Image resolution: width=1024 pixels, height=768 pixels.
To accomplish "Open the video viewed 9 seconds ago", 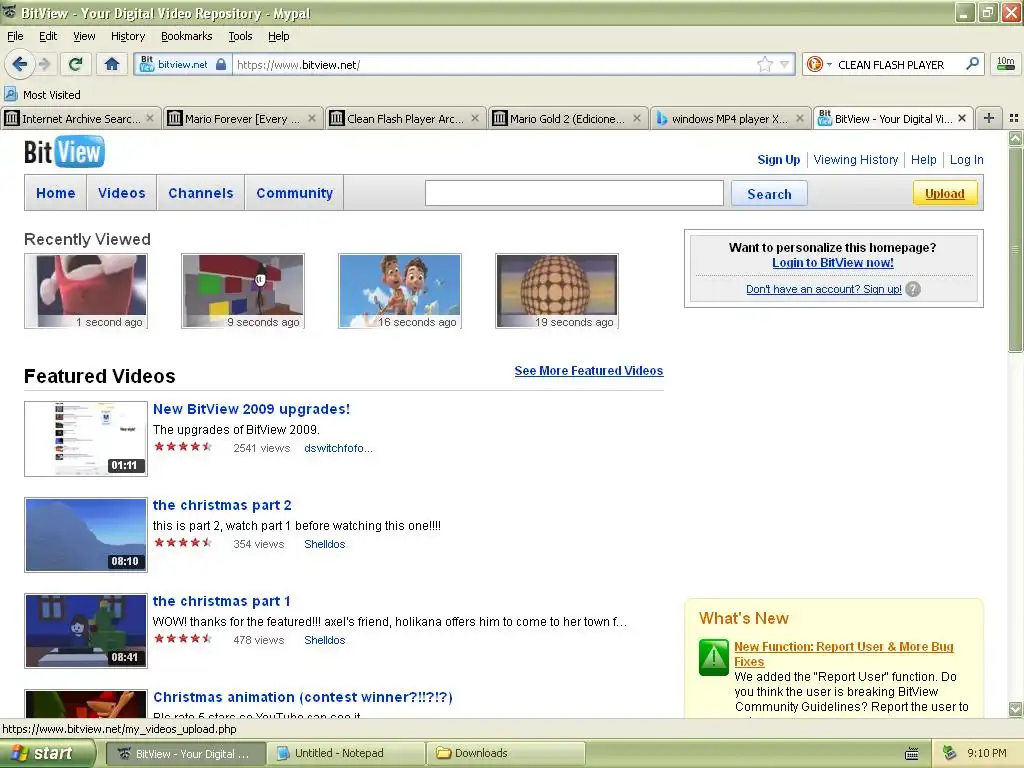I will pyautogui.click(x=242, y=291).
